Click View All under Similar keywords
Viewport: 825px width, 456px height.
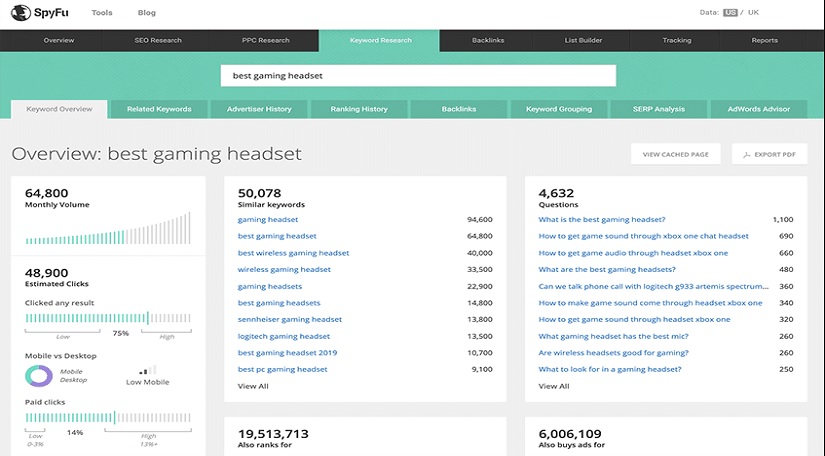point(253,386)
